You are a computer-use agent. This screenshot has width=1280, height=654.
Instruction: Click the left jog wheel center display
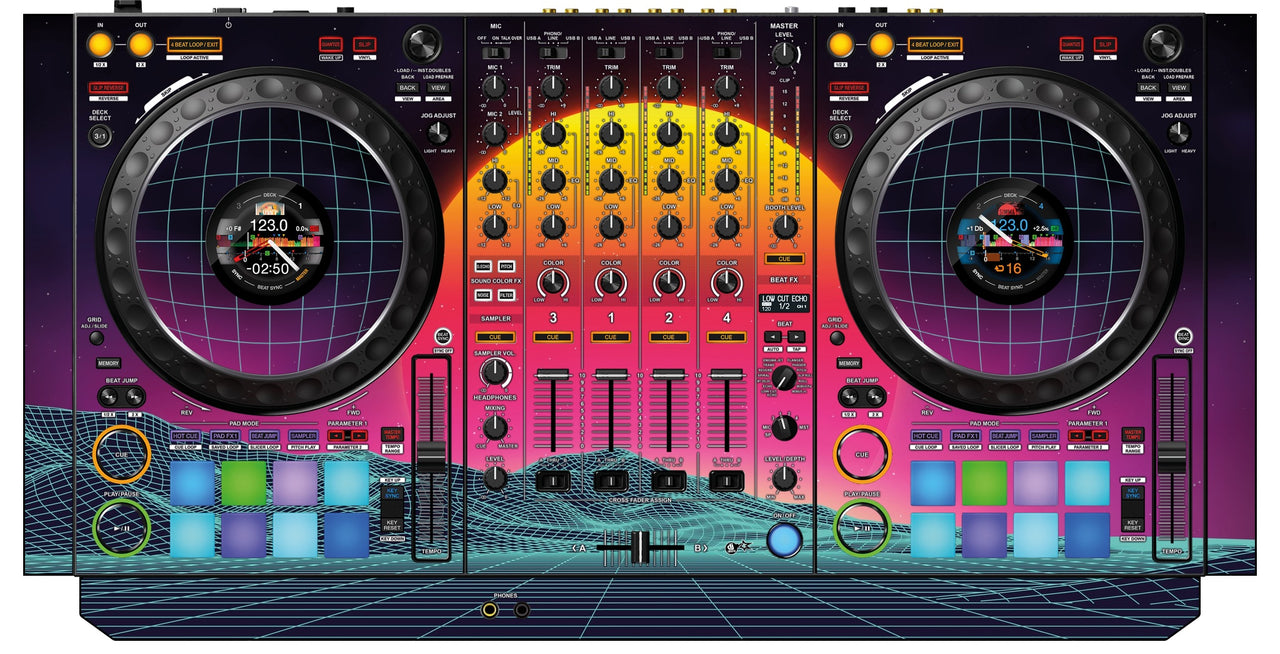tap(269, 240)
